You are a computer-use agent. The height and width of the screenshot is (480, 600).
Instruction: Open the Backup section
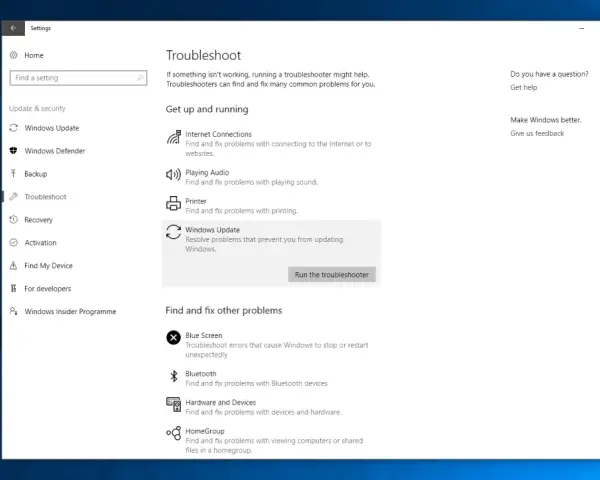36,174
